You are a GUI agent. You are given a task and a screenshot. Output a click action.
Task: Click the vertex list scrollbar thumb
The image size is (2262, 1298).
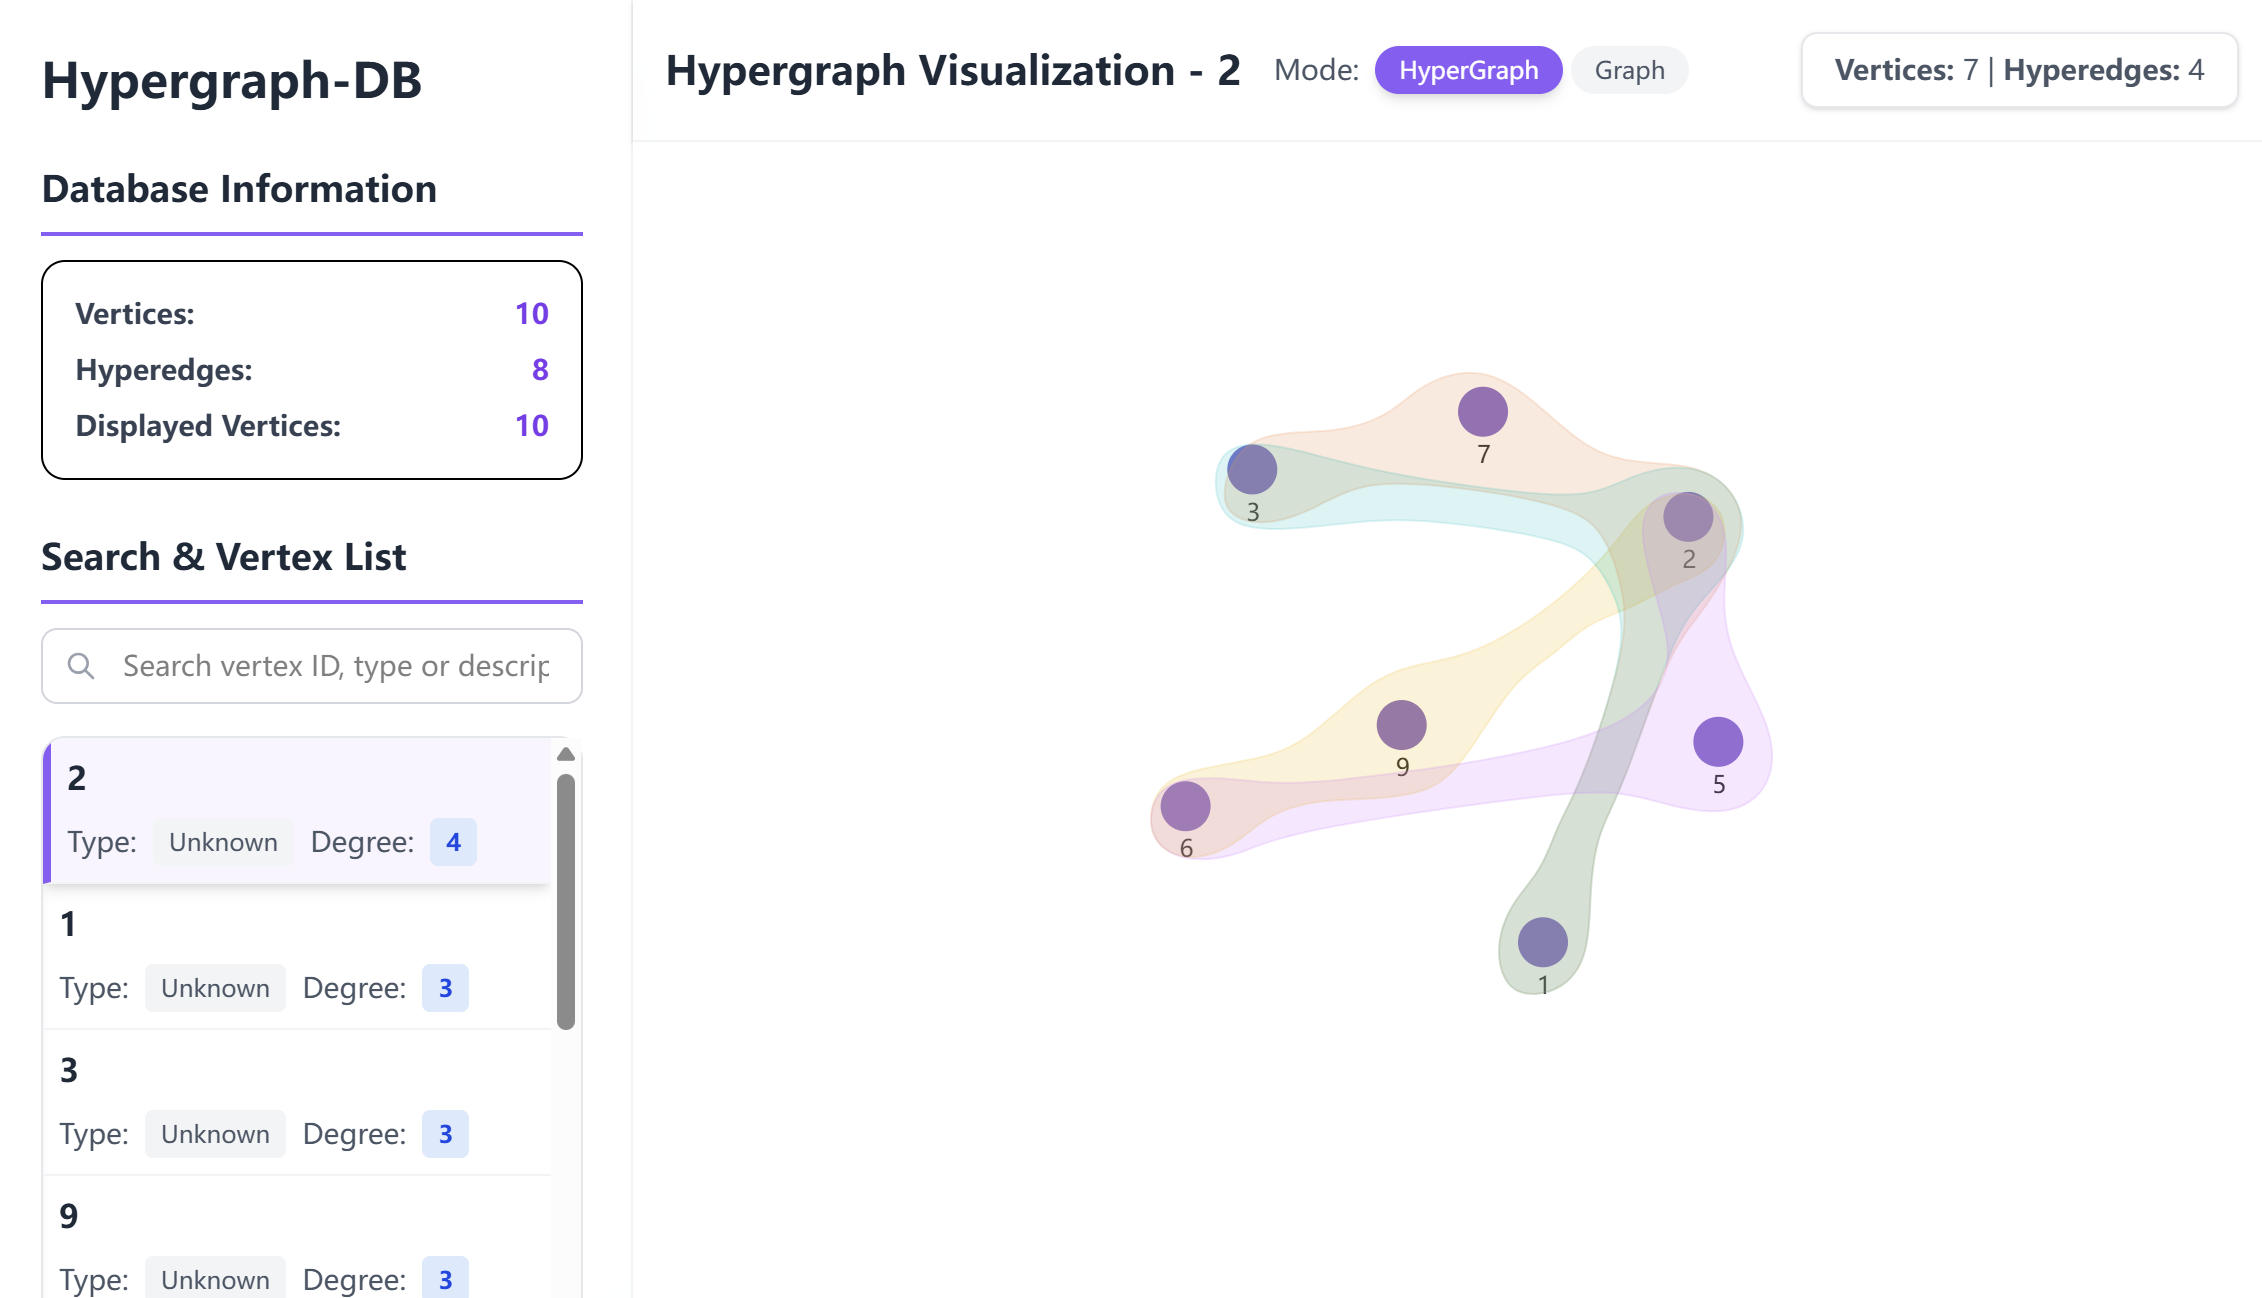click(x=566, y=901)
